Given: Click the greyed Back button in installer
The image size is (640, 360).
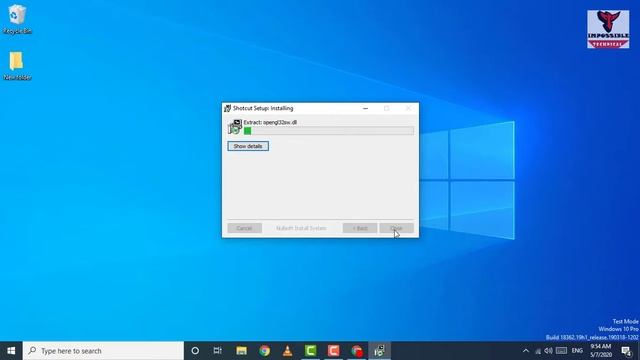Looking at the screenshot, I should pyautogui.click(x=360, y=228).
